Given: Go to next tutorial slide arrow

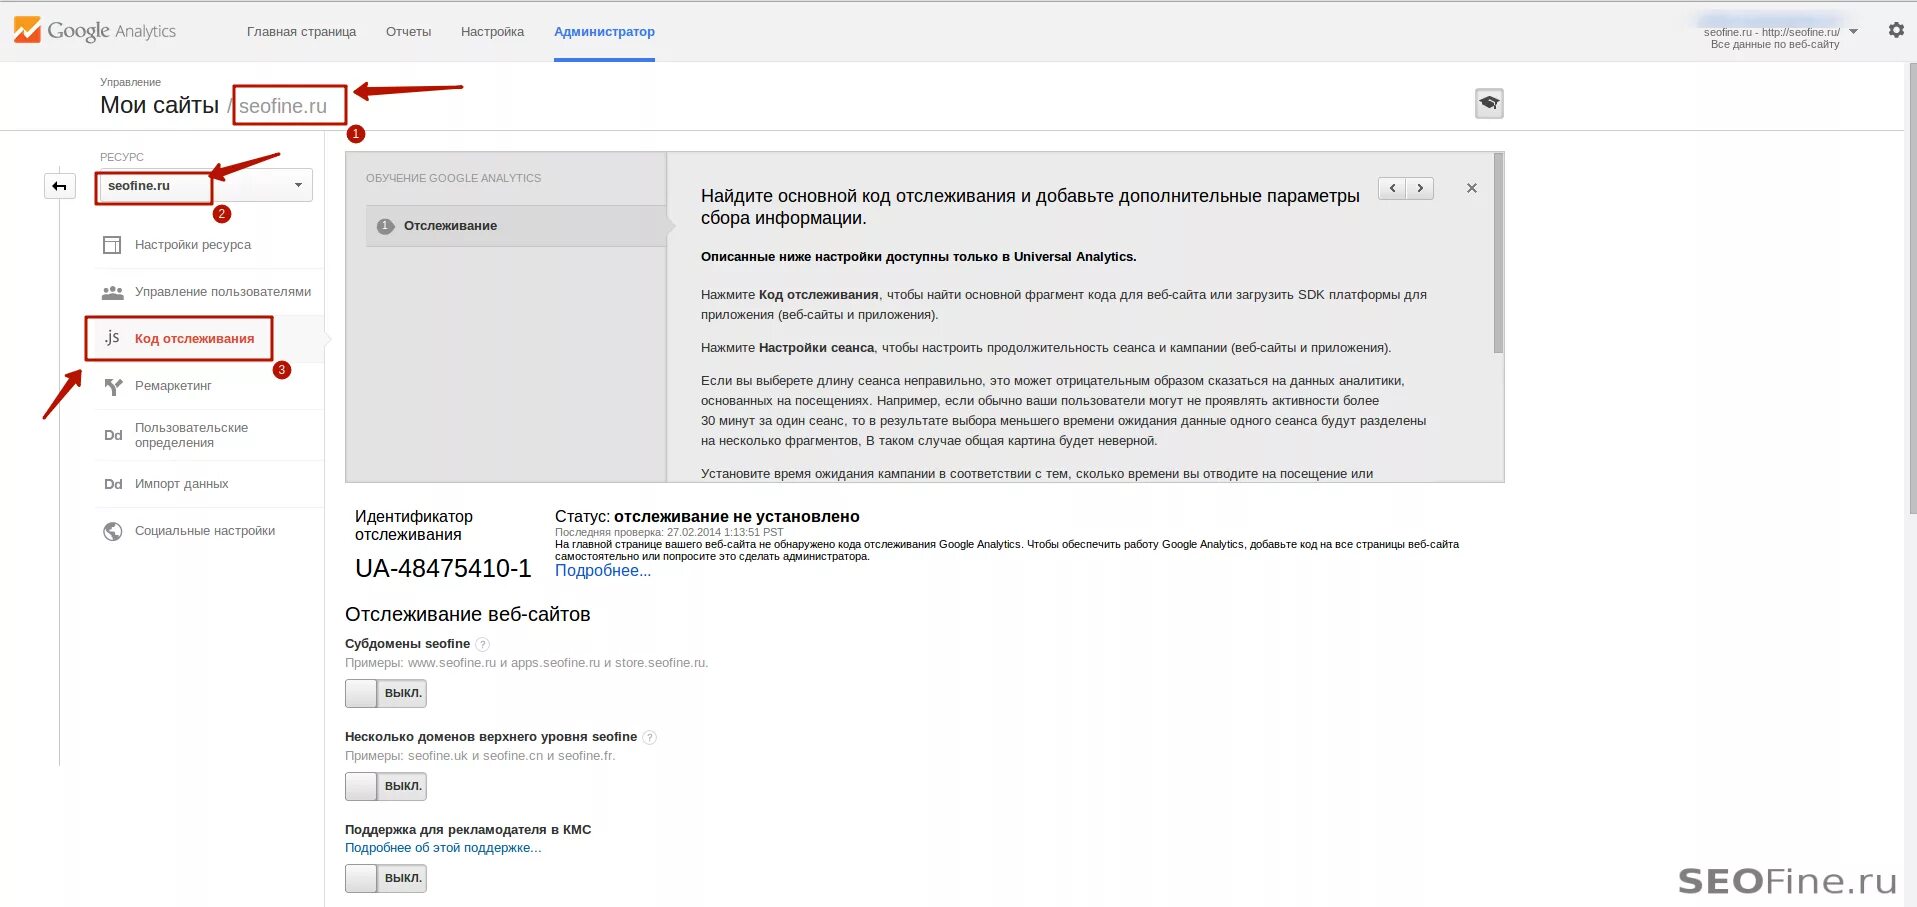Looking at the screenshot, I should (x=1420, y=188).
